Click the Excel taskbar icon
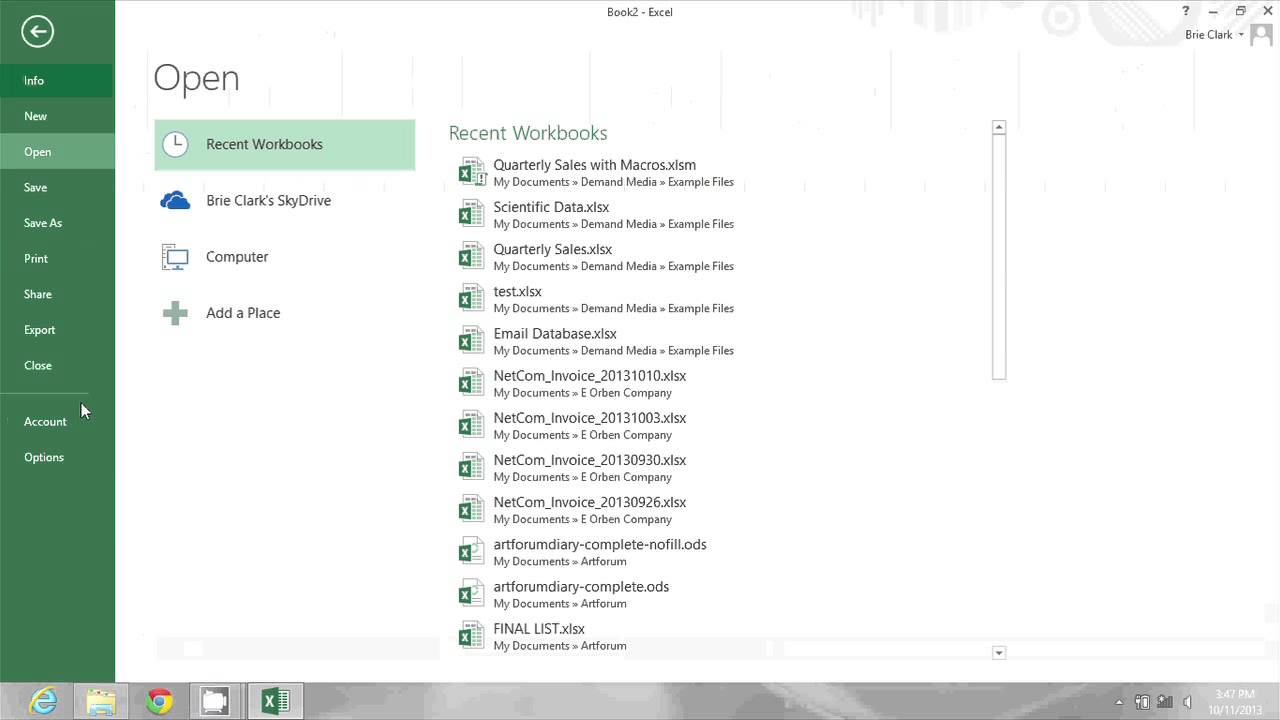Viewport: 1280px width, 720px height. pos(275,701)
